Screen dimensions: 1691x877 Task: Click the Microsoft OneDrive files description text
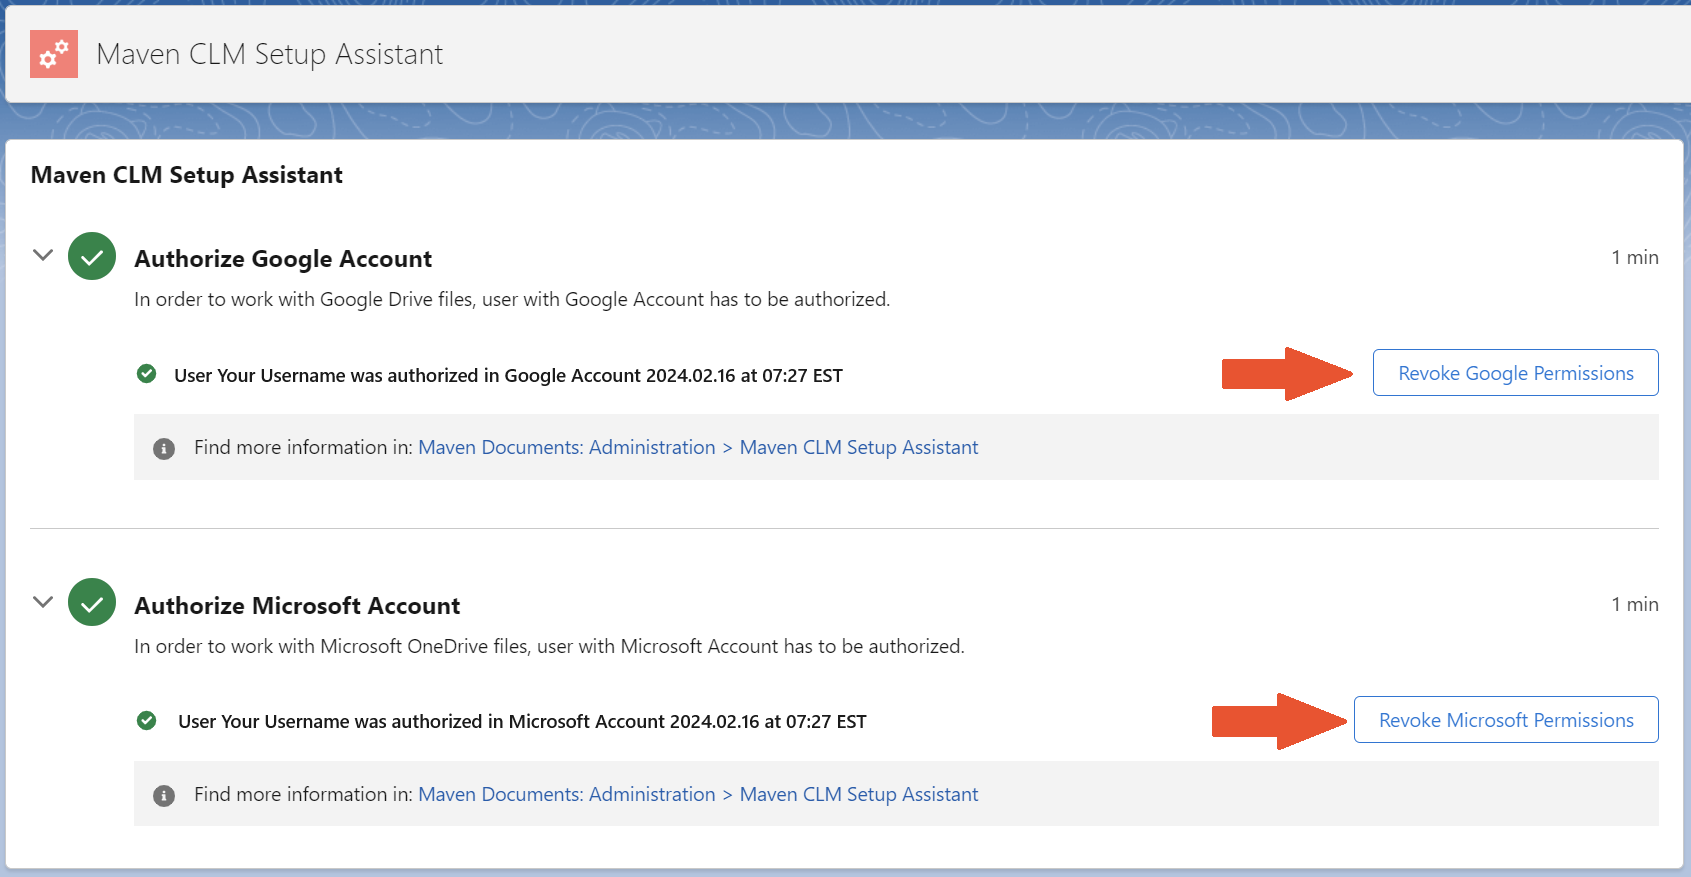(549, 646)
